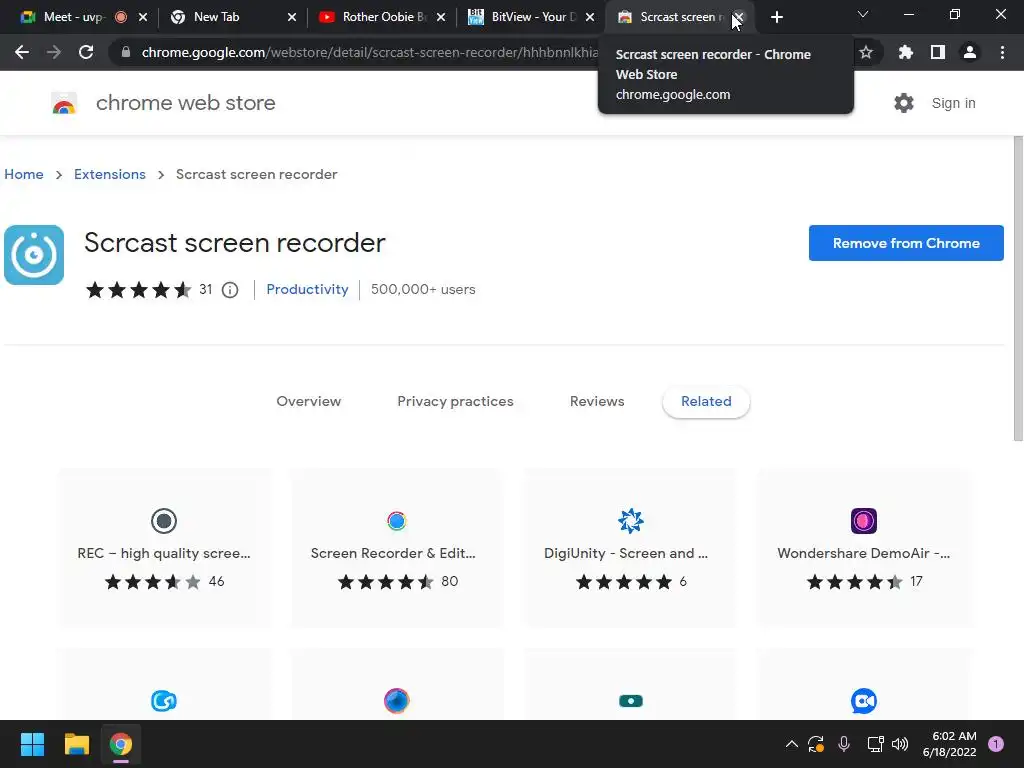The height and width of the screenshot is (768, 1024).
Task: Open Chrome's three-dot menu
Action: (x=1002, y=52)
